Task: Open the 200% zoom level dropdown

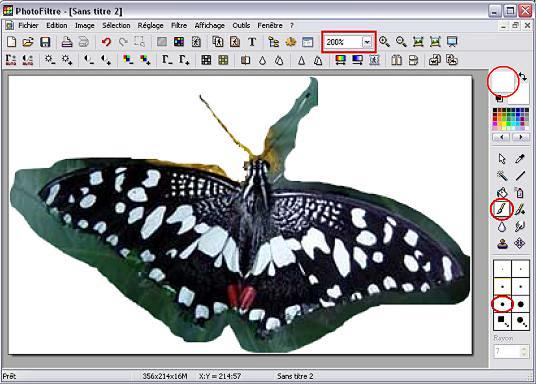Action: click(x=367, y=42)
